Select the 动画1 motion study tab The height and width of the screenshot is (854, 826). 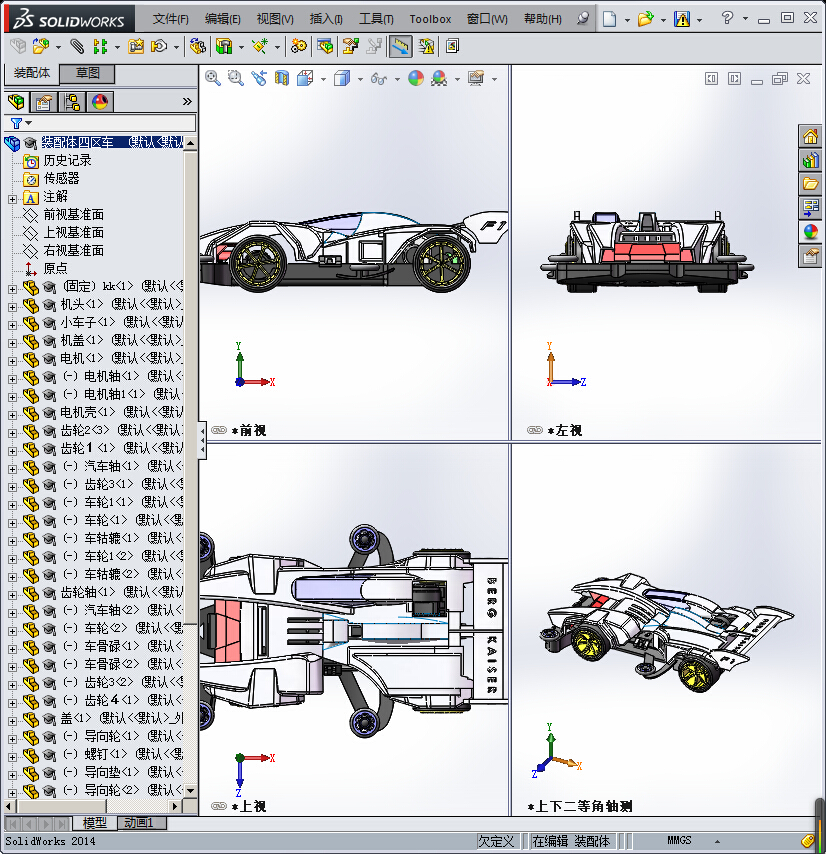tap(143, 822)
